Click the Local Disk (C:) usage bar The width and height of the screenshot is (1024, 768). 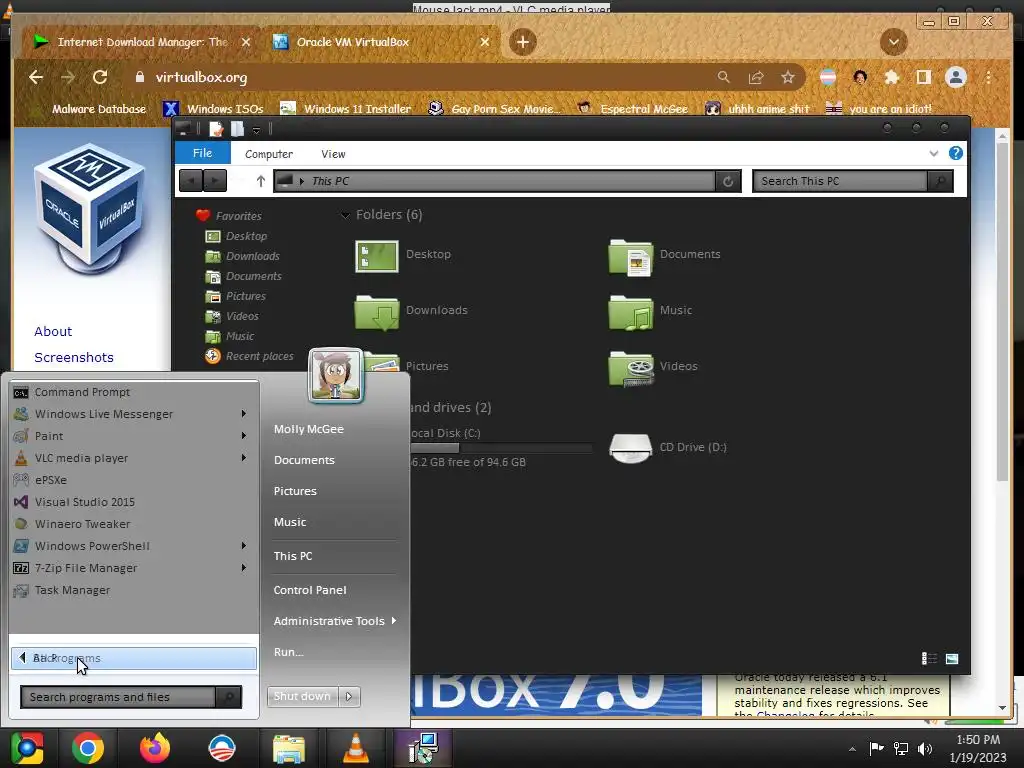[501, 448]
